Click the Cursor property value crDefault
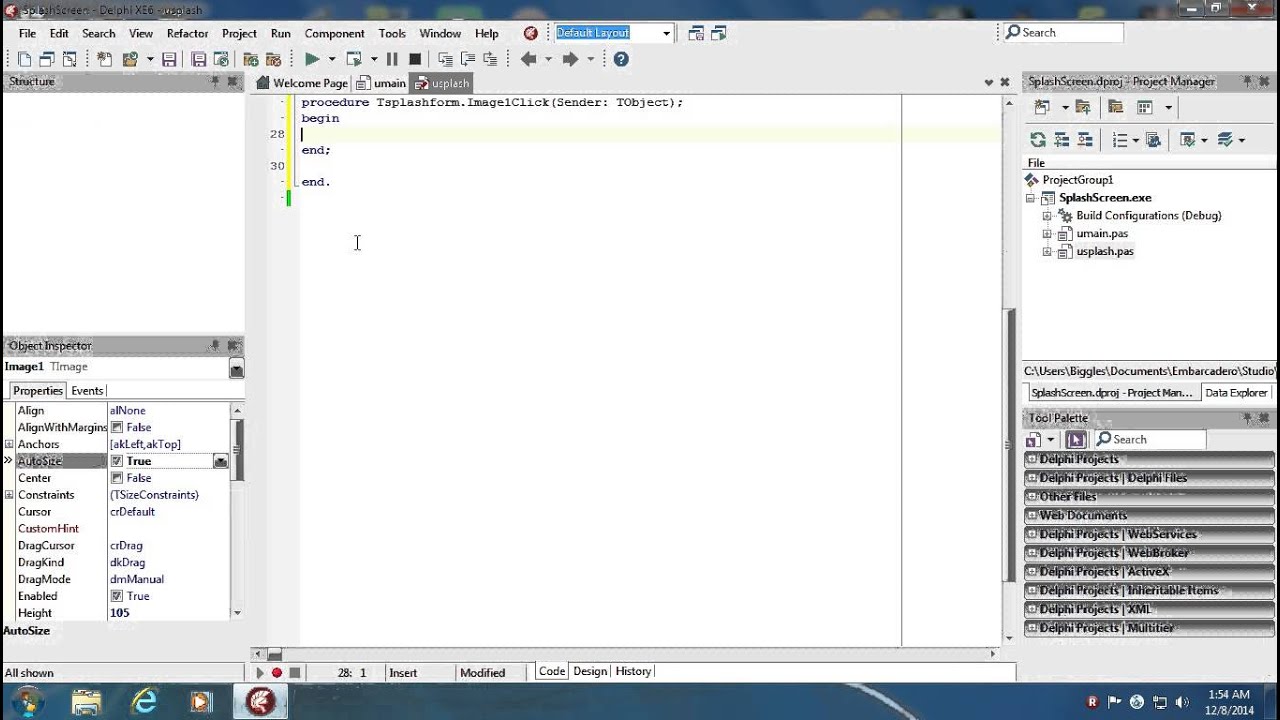The width and height of the screenshot is (1280, 720). [x=132, y=512]
